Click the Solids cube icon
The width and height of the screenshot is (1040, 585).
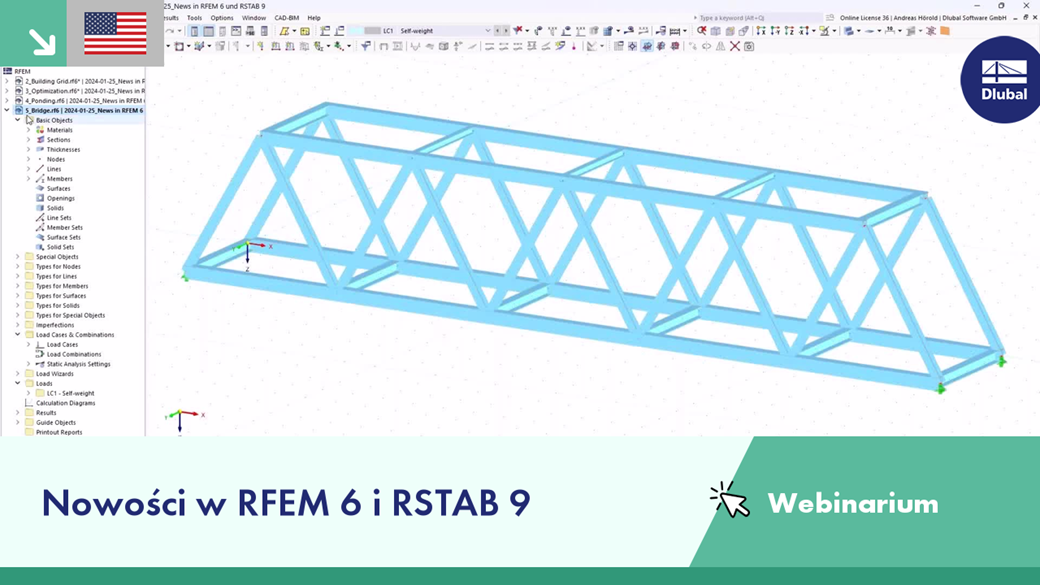(x=40, y=208)
